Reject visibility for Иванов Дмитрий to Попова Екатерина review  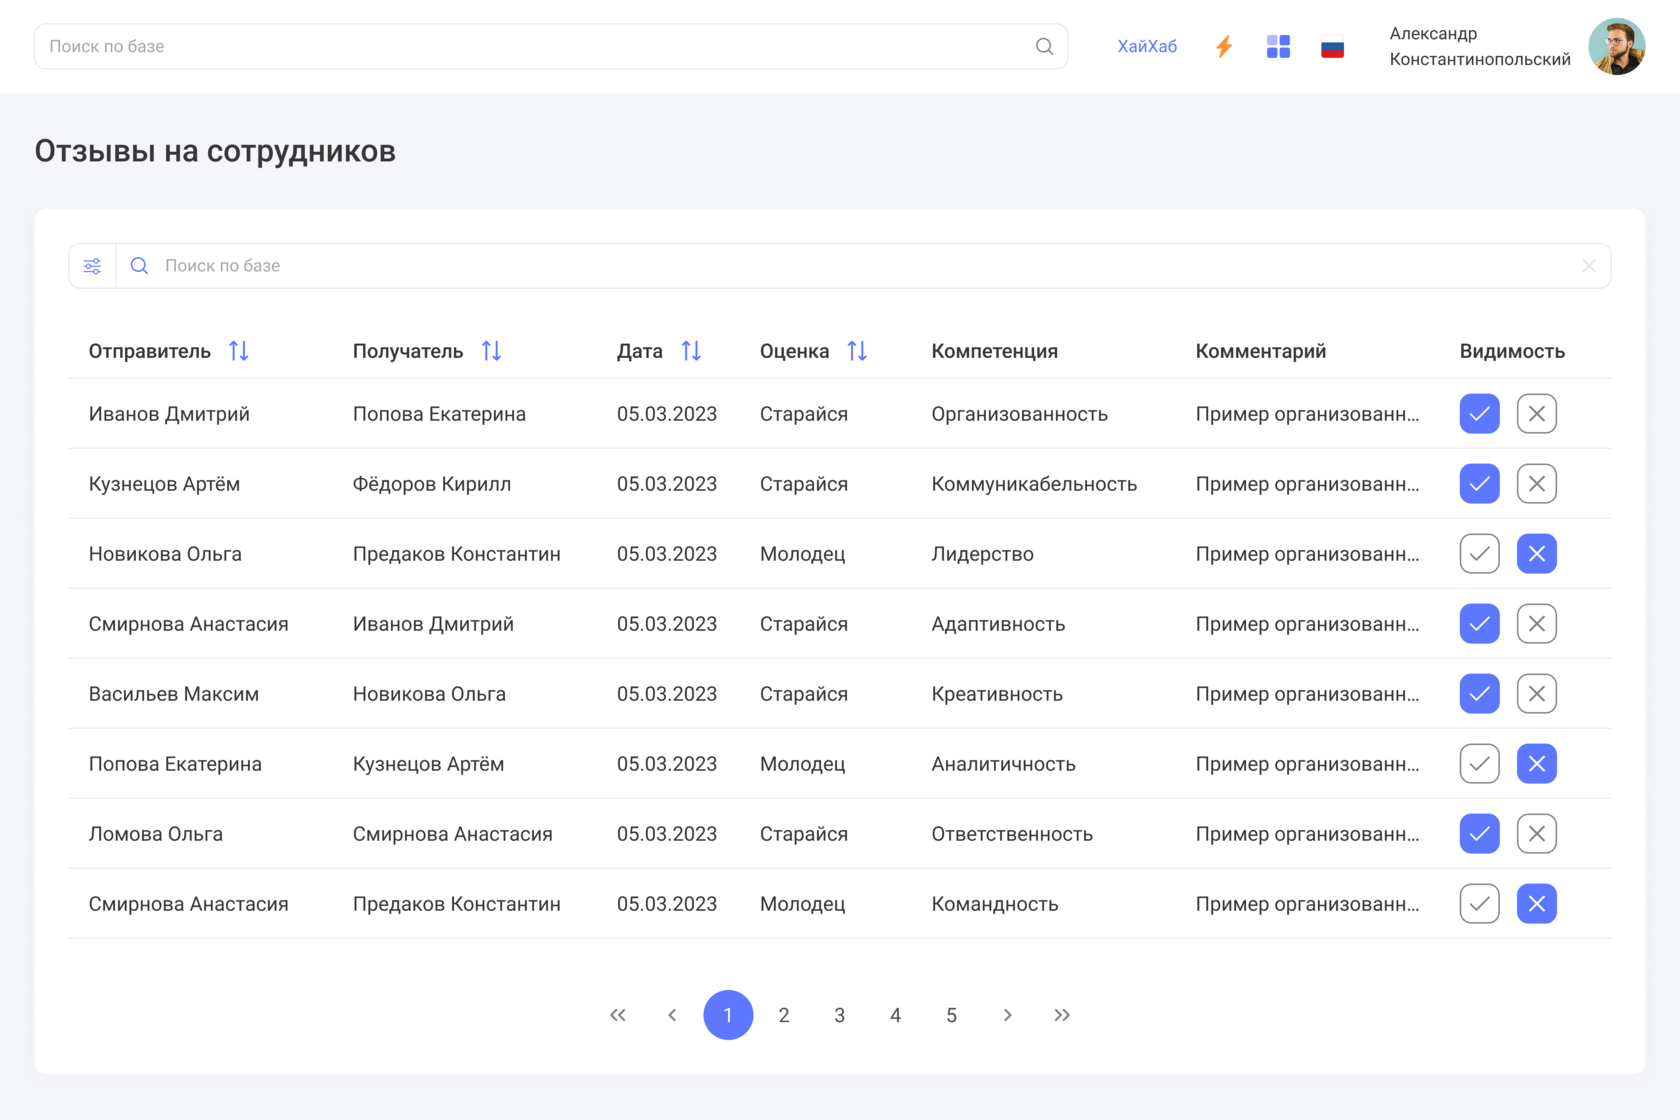click(1537, 414)
